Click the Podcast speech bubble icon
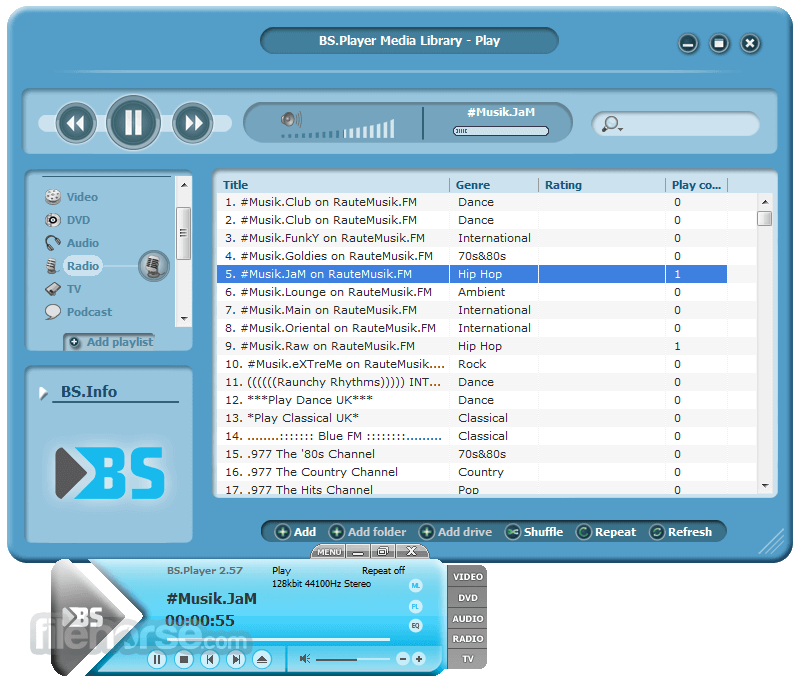Viewport: 800px width, 685px height. tap(53, 312)
